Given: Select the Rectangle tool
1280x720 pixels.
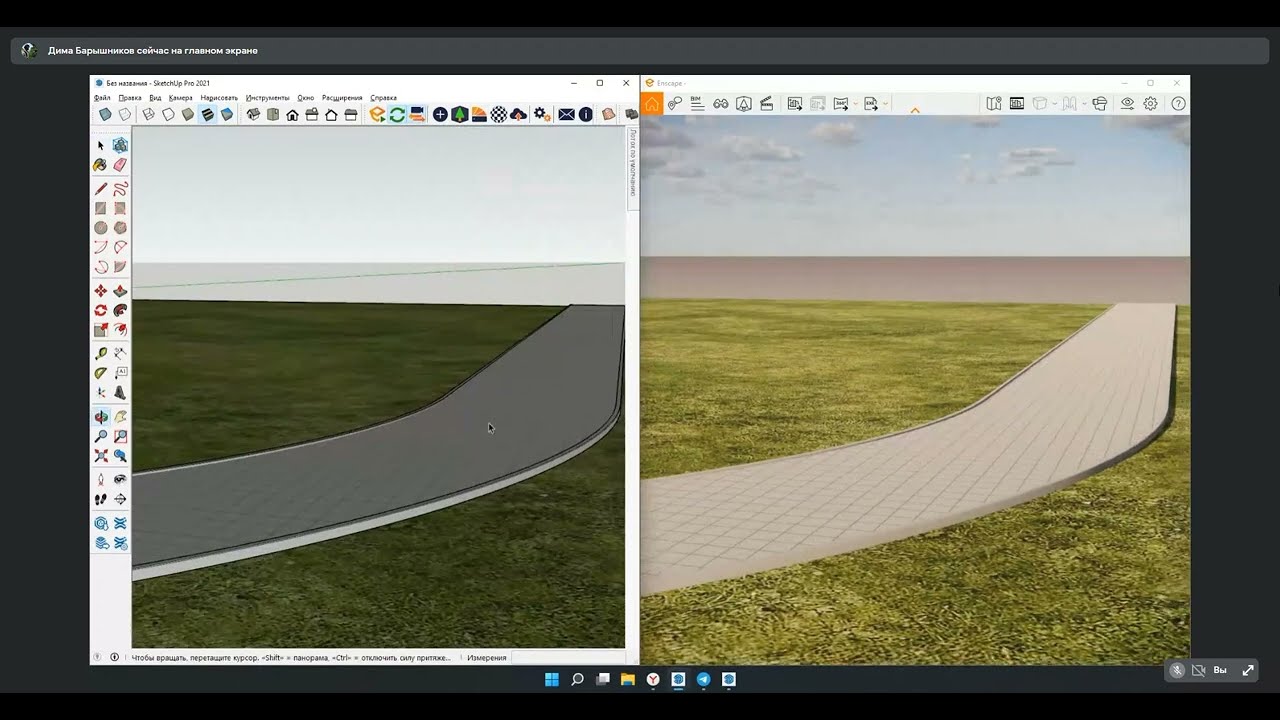Looking at the screenshot, I should [101, 208].
